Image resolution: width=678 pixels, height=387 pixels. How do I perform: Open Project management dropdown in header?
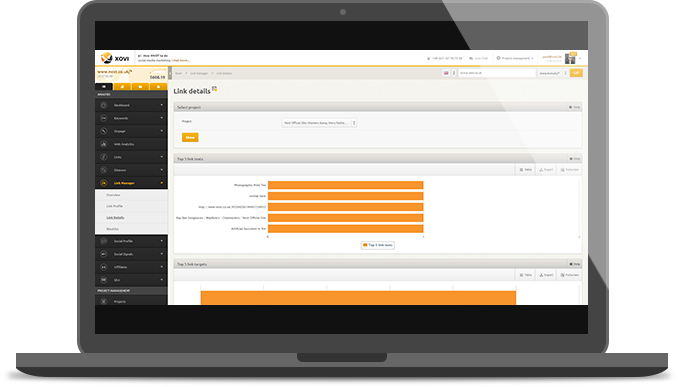[515, 58]
